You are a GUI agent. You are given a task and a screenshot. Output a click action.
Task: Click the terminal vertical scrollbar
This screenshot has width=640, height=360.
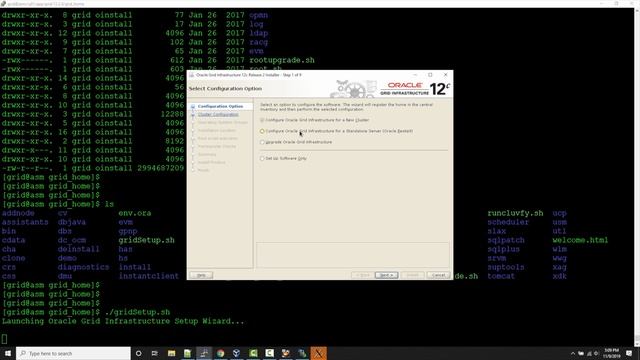[x=637, y=177]
